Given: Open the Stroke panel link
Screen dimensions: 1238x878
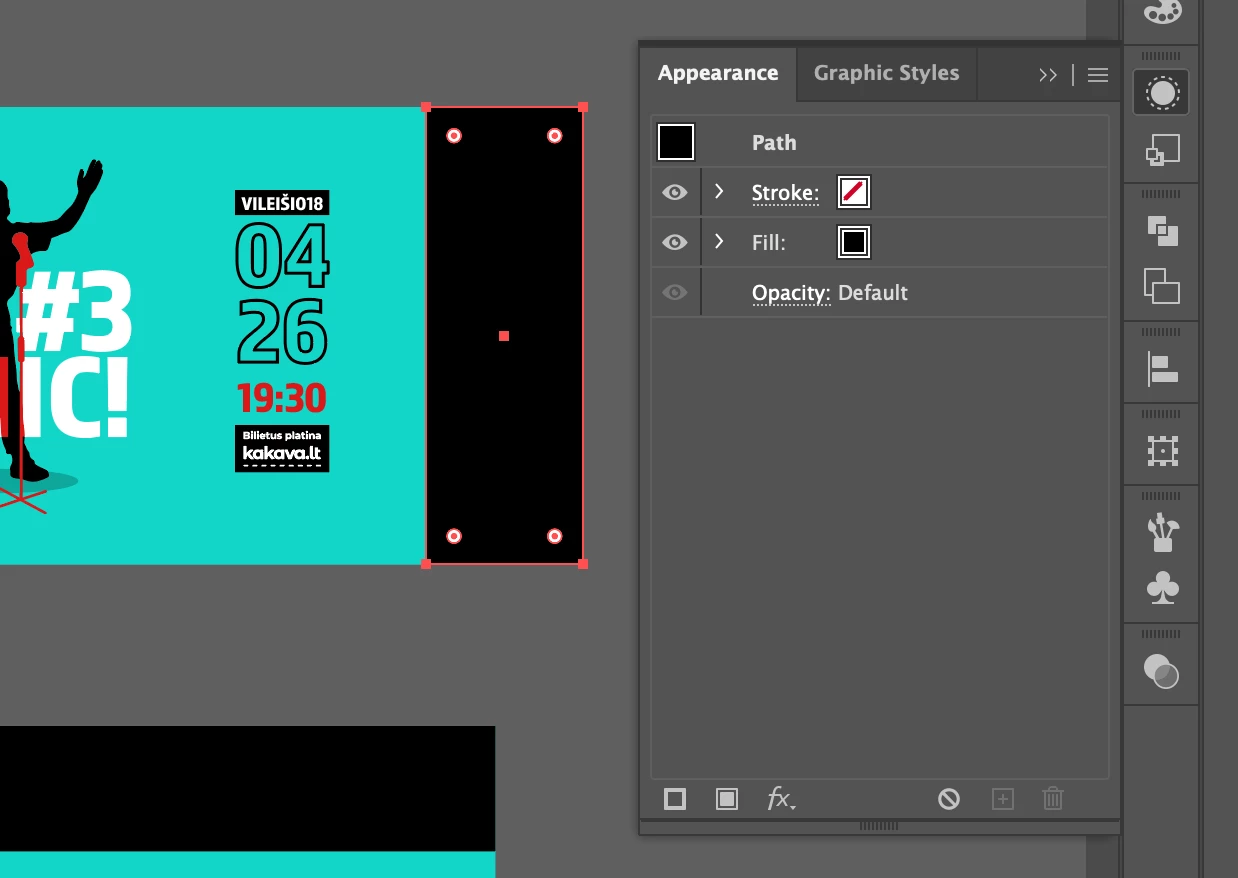Looking at the screenshot, I should (x=786, y=193).
